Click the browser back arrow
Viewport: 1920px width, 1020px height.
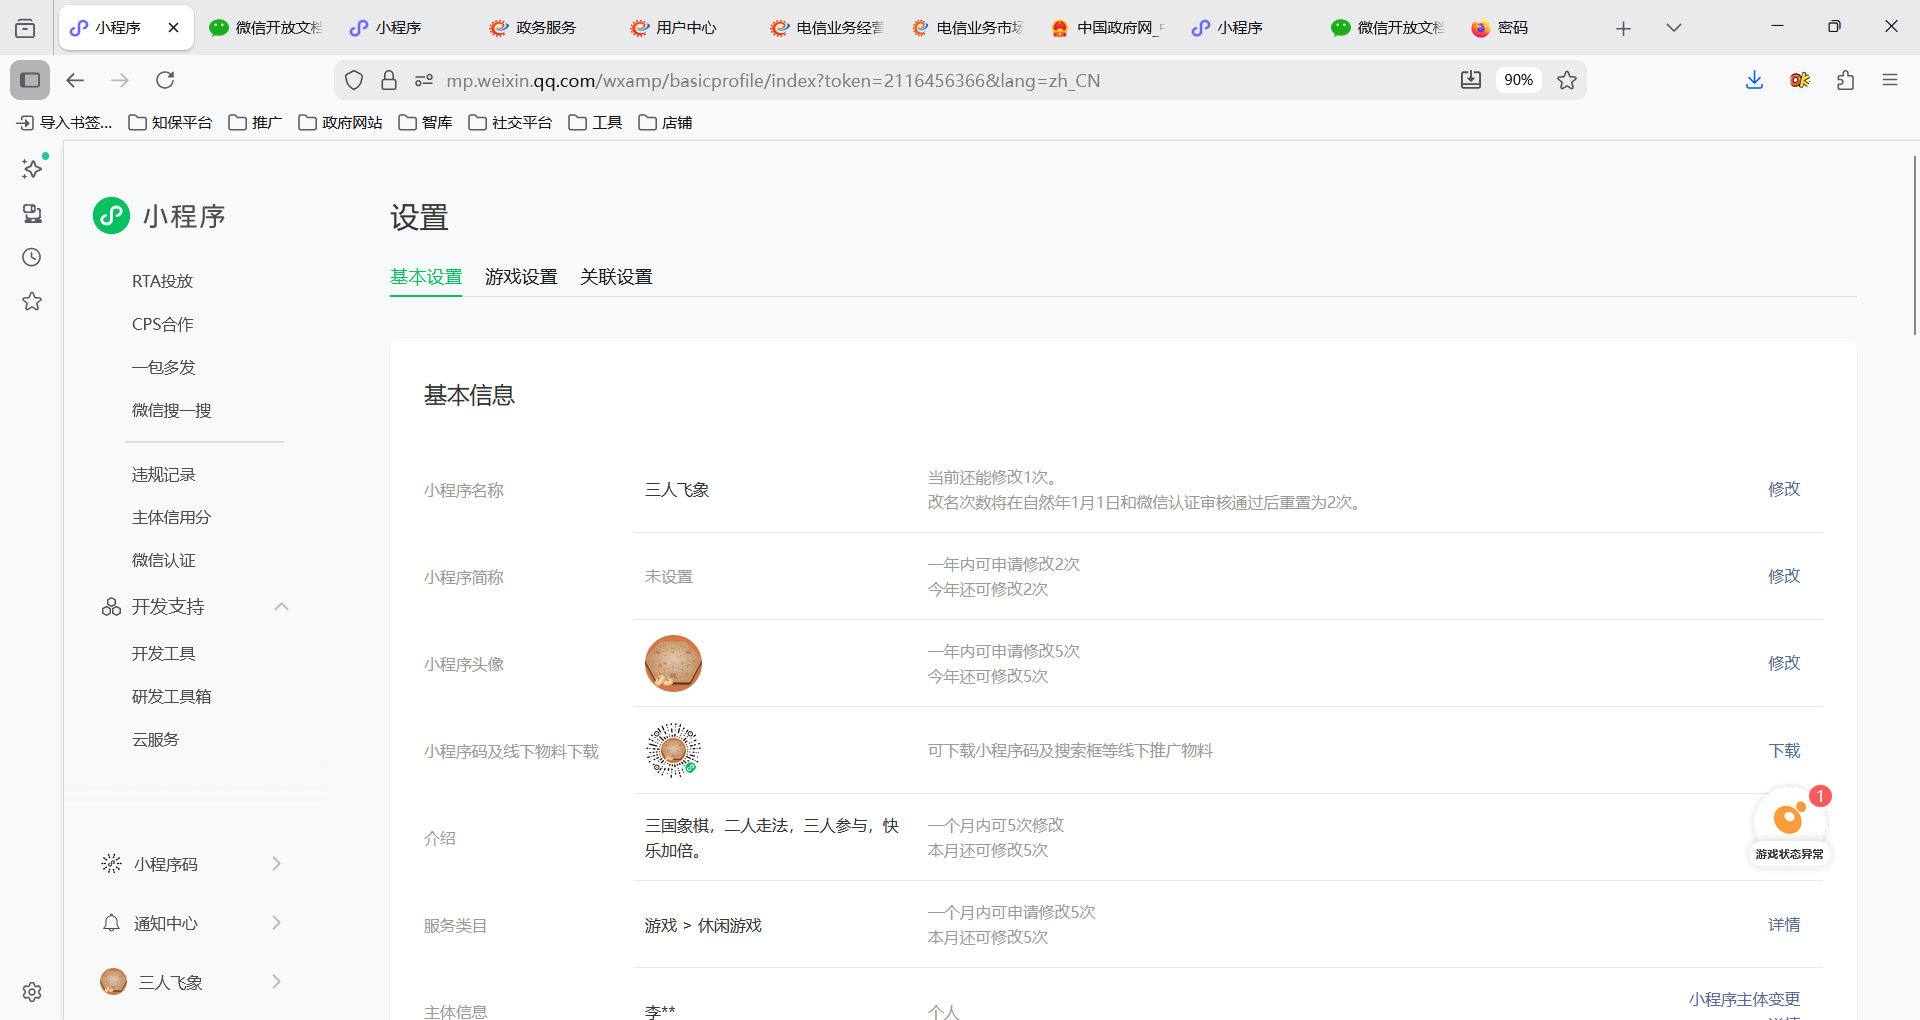click(x=75, y=80)
